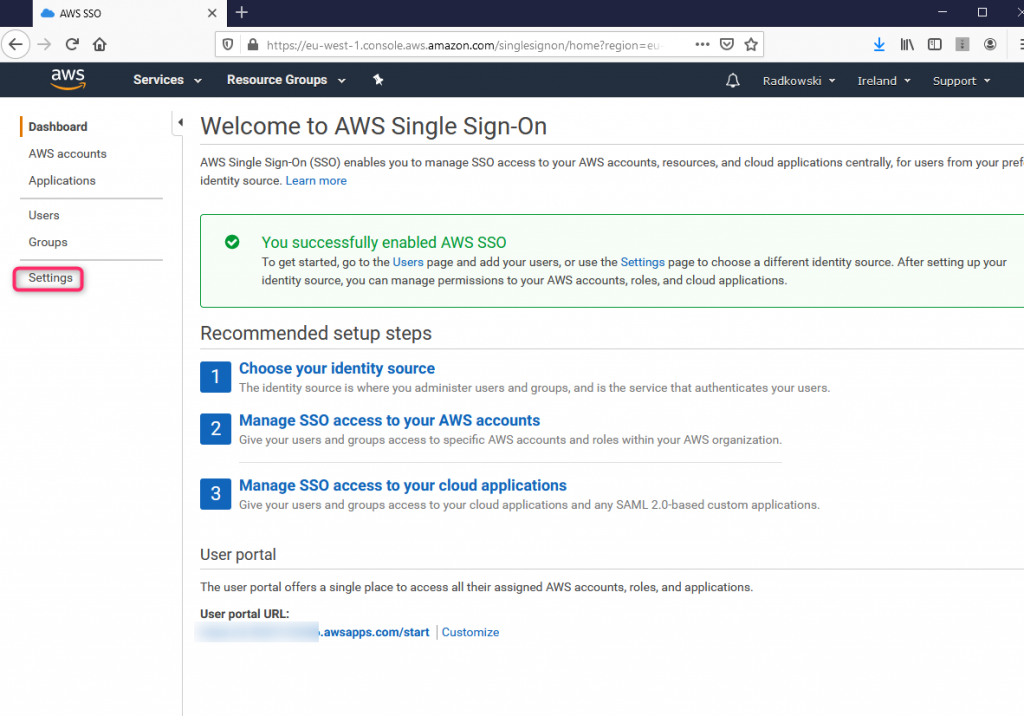The height and width of the screenshot is (716, 1024).
Task: Follow the Settings link in success banner
Action: pos(643,262)
